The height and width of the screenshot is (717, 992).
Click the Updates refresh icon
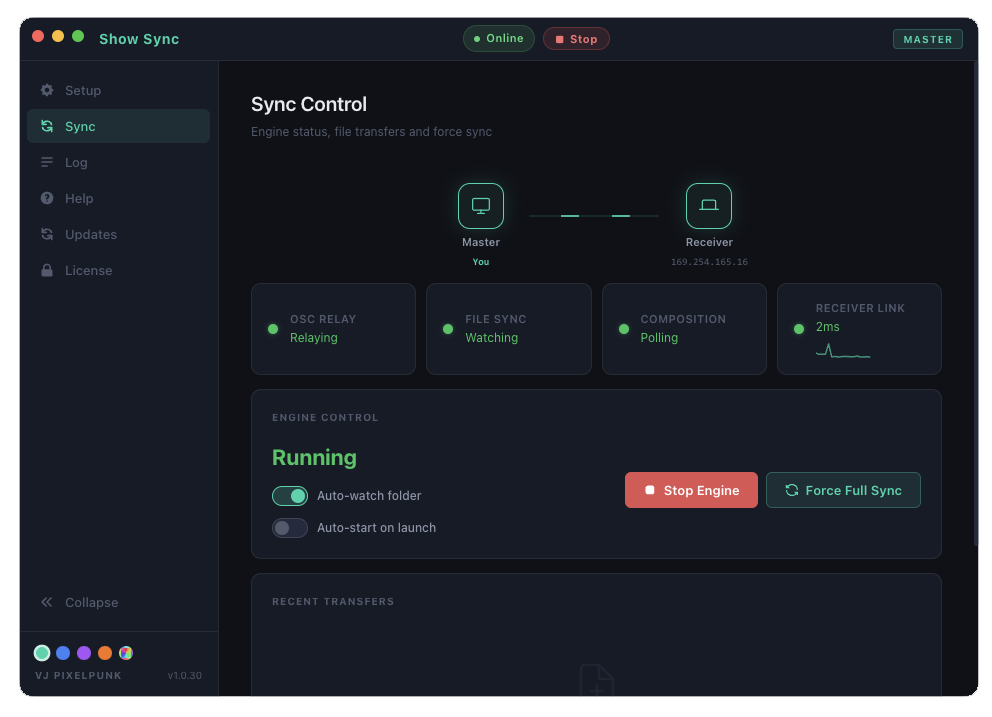coord(47,234)
